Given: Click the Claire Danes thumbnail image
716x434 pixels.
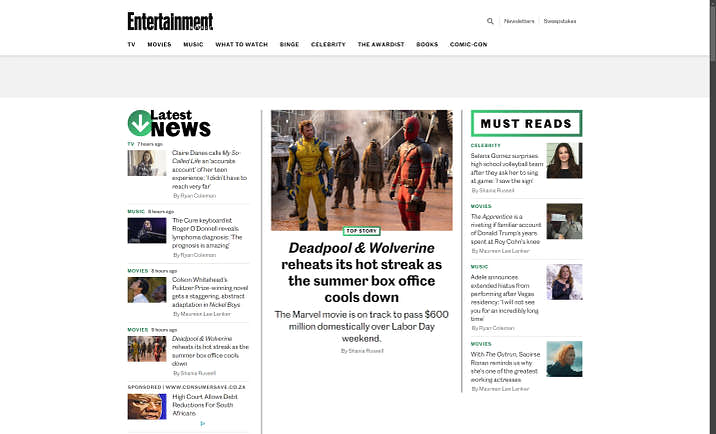Looking at the screenshot, I should (147, 163).
